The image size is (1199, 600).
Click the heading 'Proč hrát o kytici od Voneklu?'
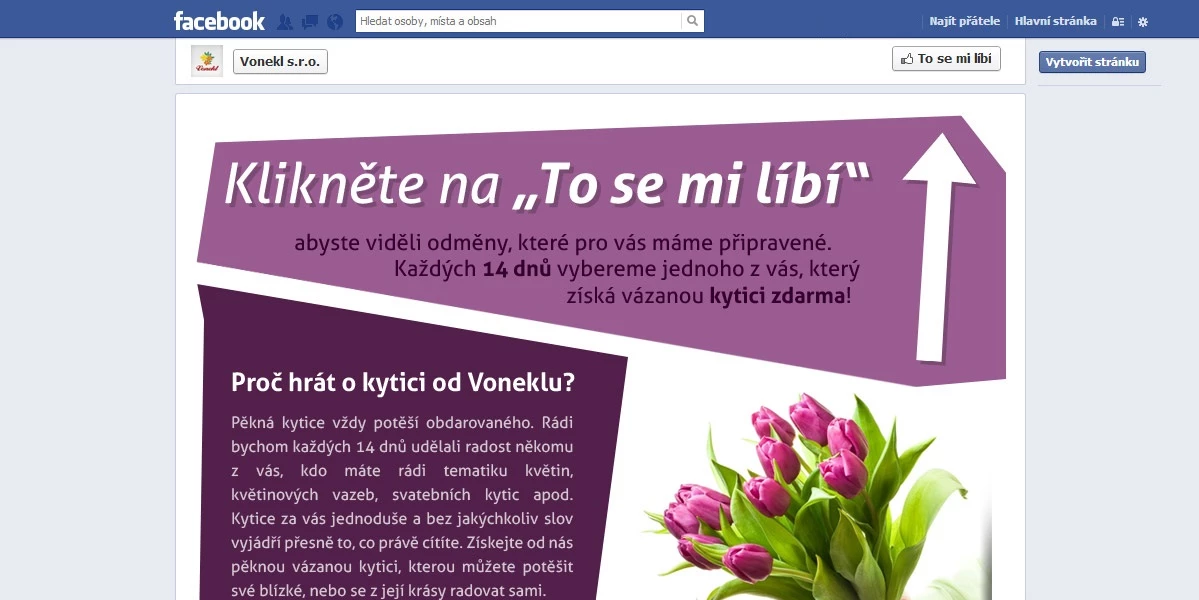click(402, 382)
